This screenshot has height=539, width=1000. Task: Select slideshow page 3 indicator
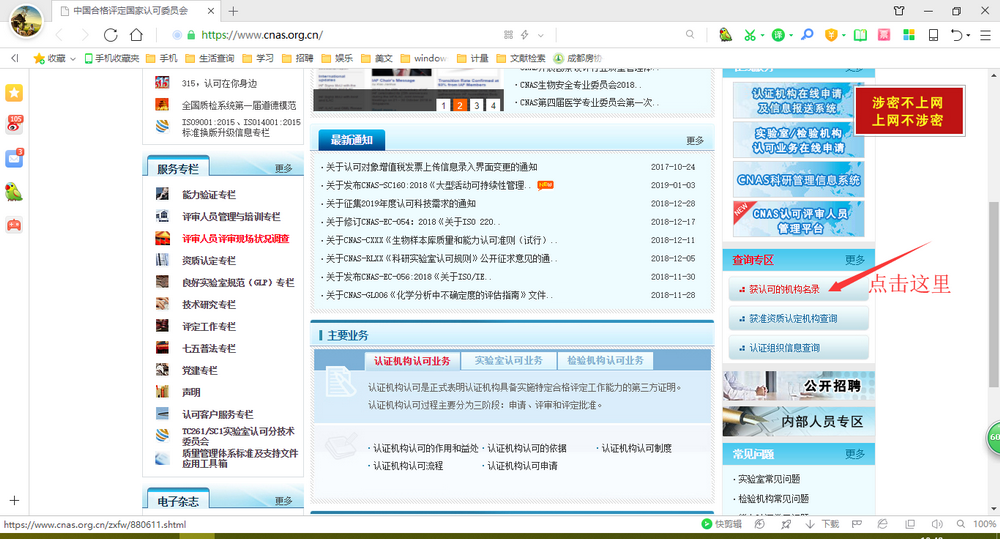[x=476, y=105]
